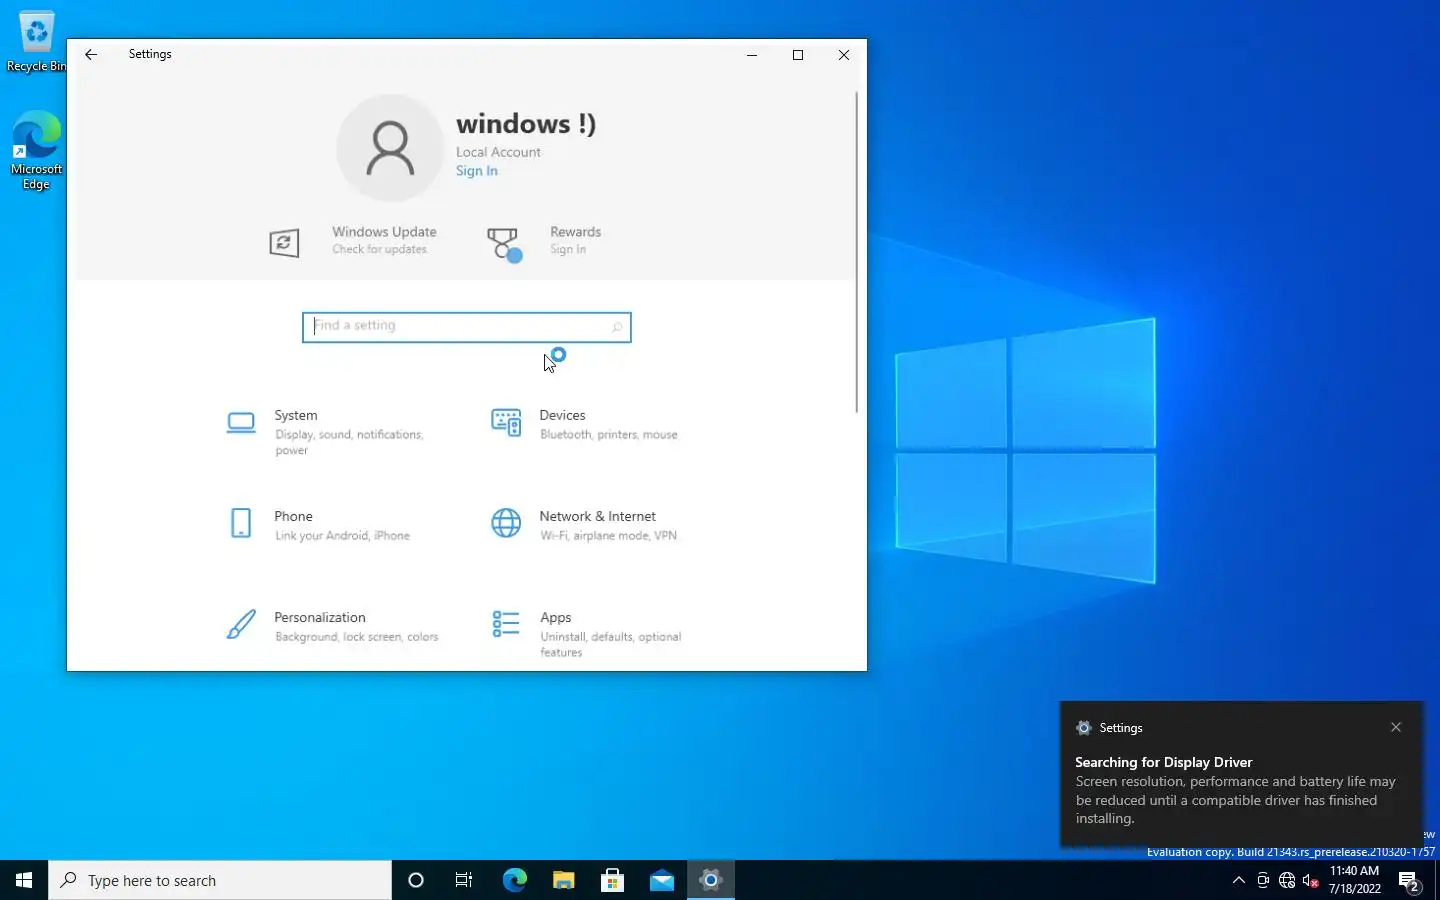Open the Recycle Bin desktop icon

click(36, 42)
